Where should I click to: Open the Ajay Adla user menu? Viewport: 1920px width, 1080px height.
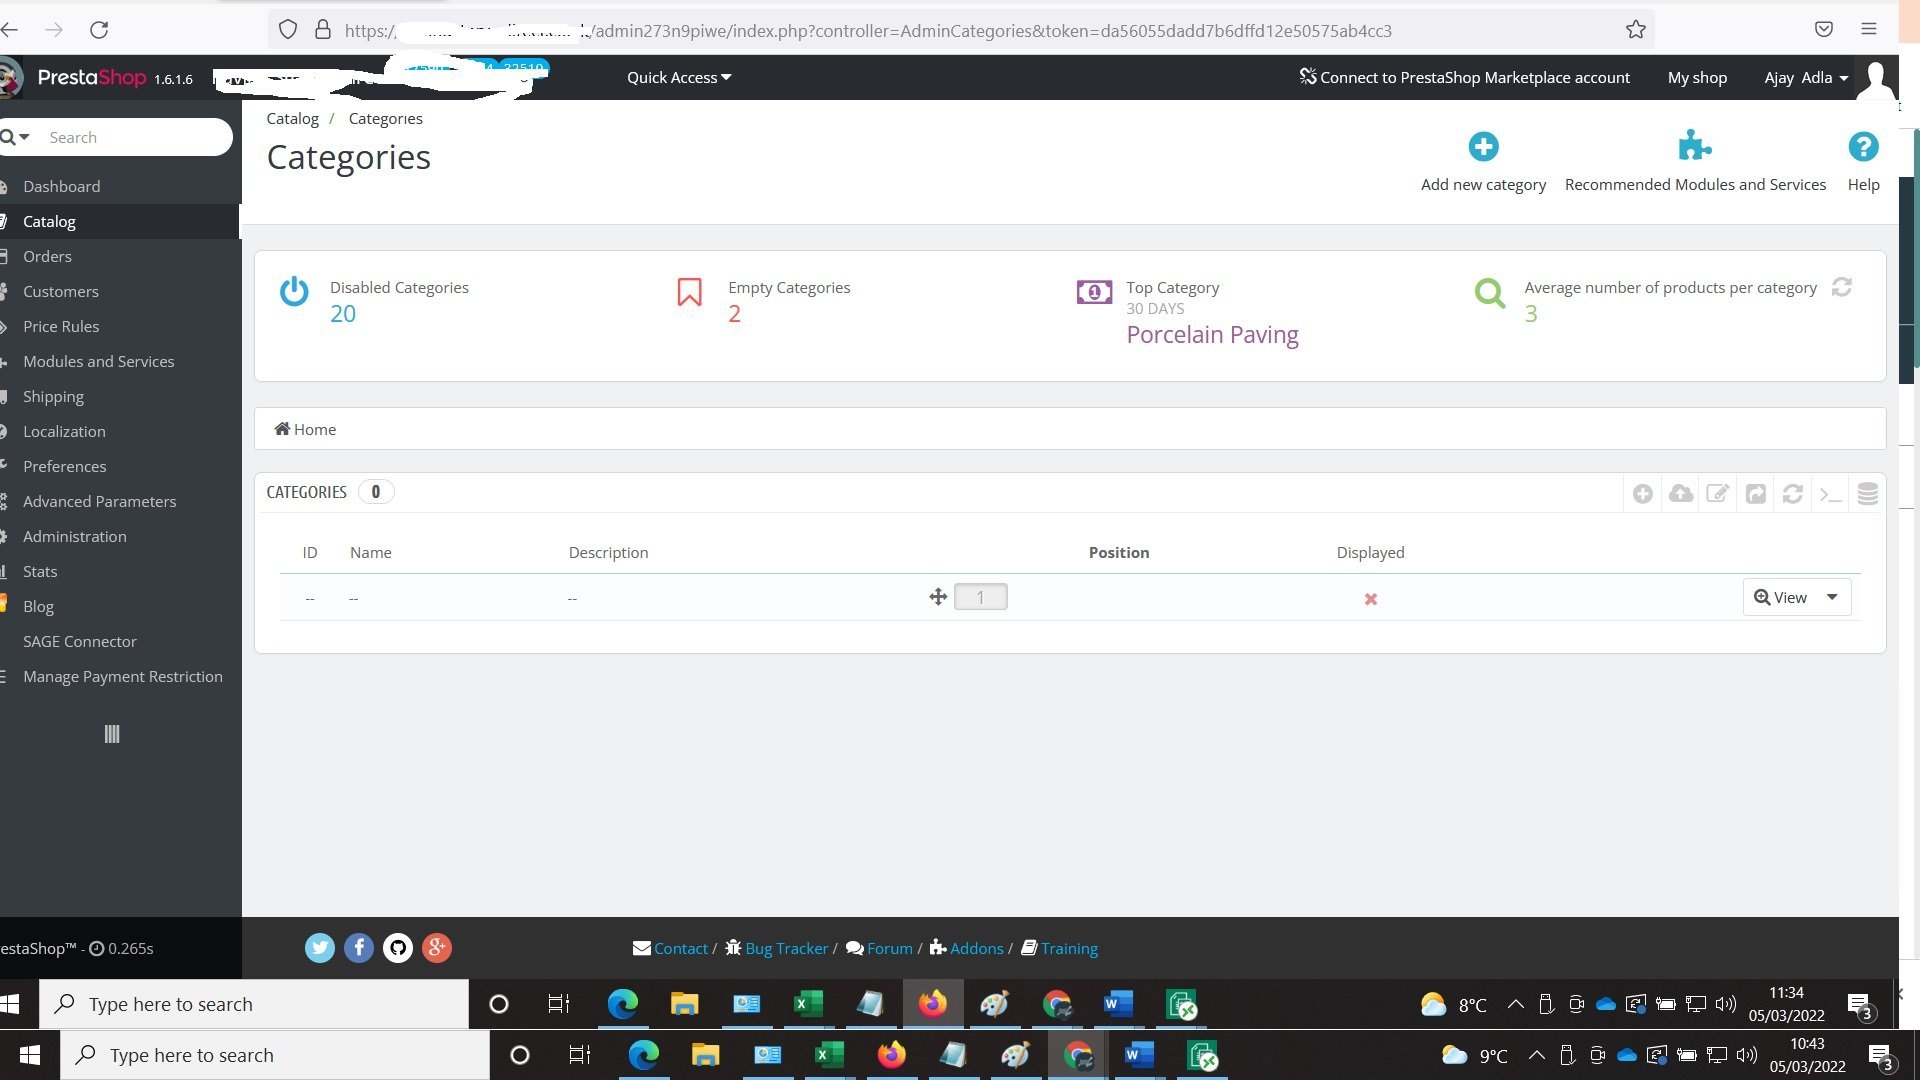(1805, 78)
